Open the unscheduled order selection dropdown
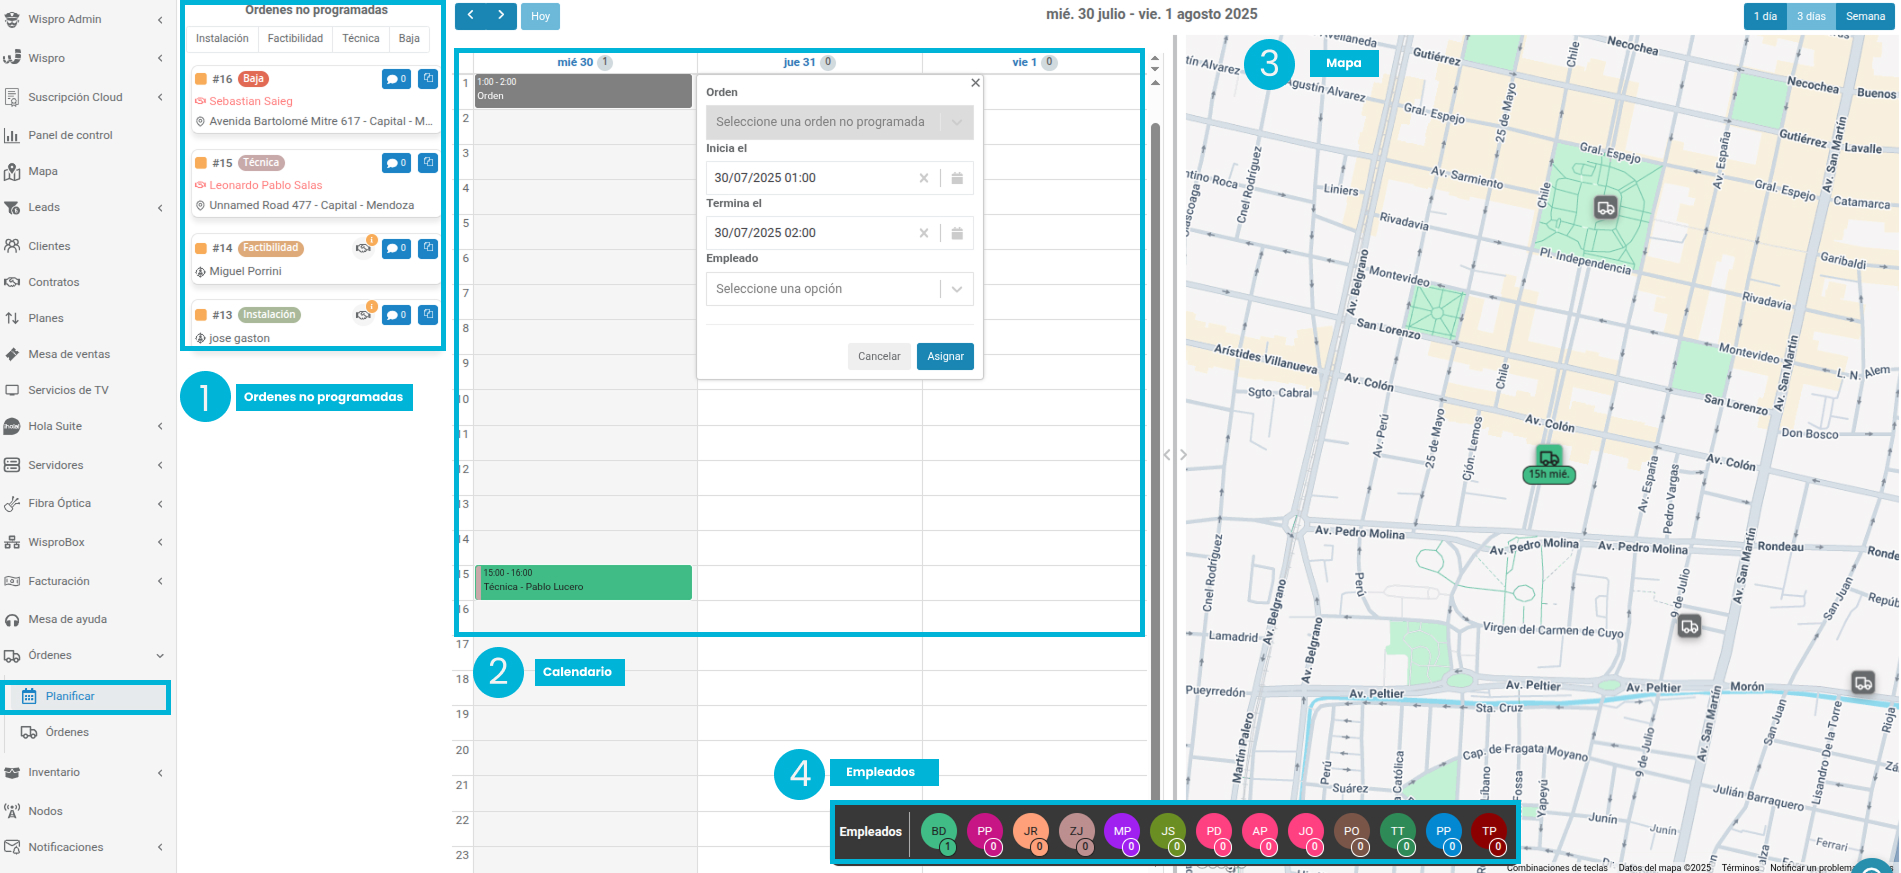Viewport: 1901px width, 873px height. pyautogui.click(x=840, y=122)
